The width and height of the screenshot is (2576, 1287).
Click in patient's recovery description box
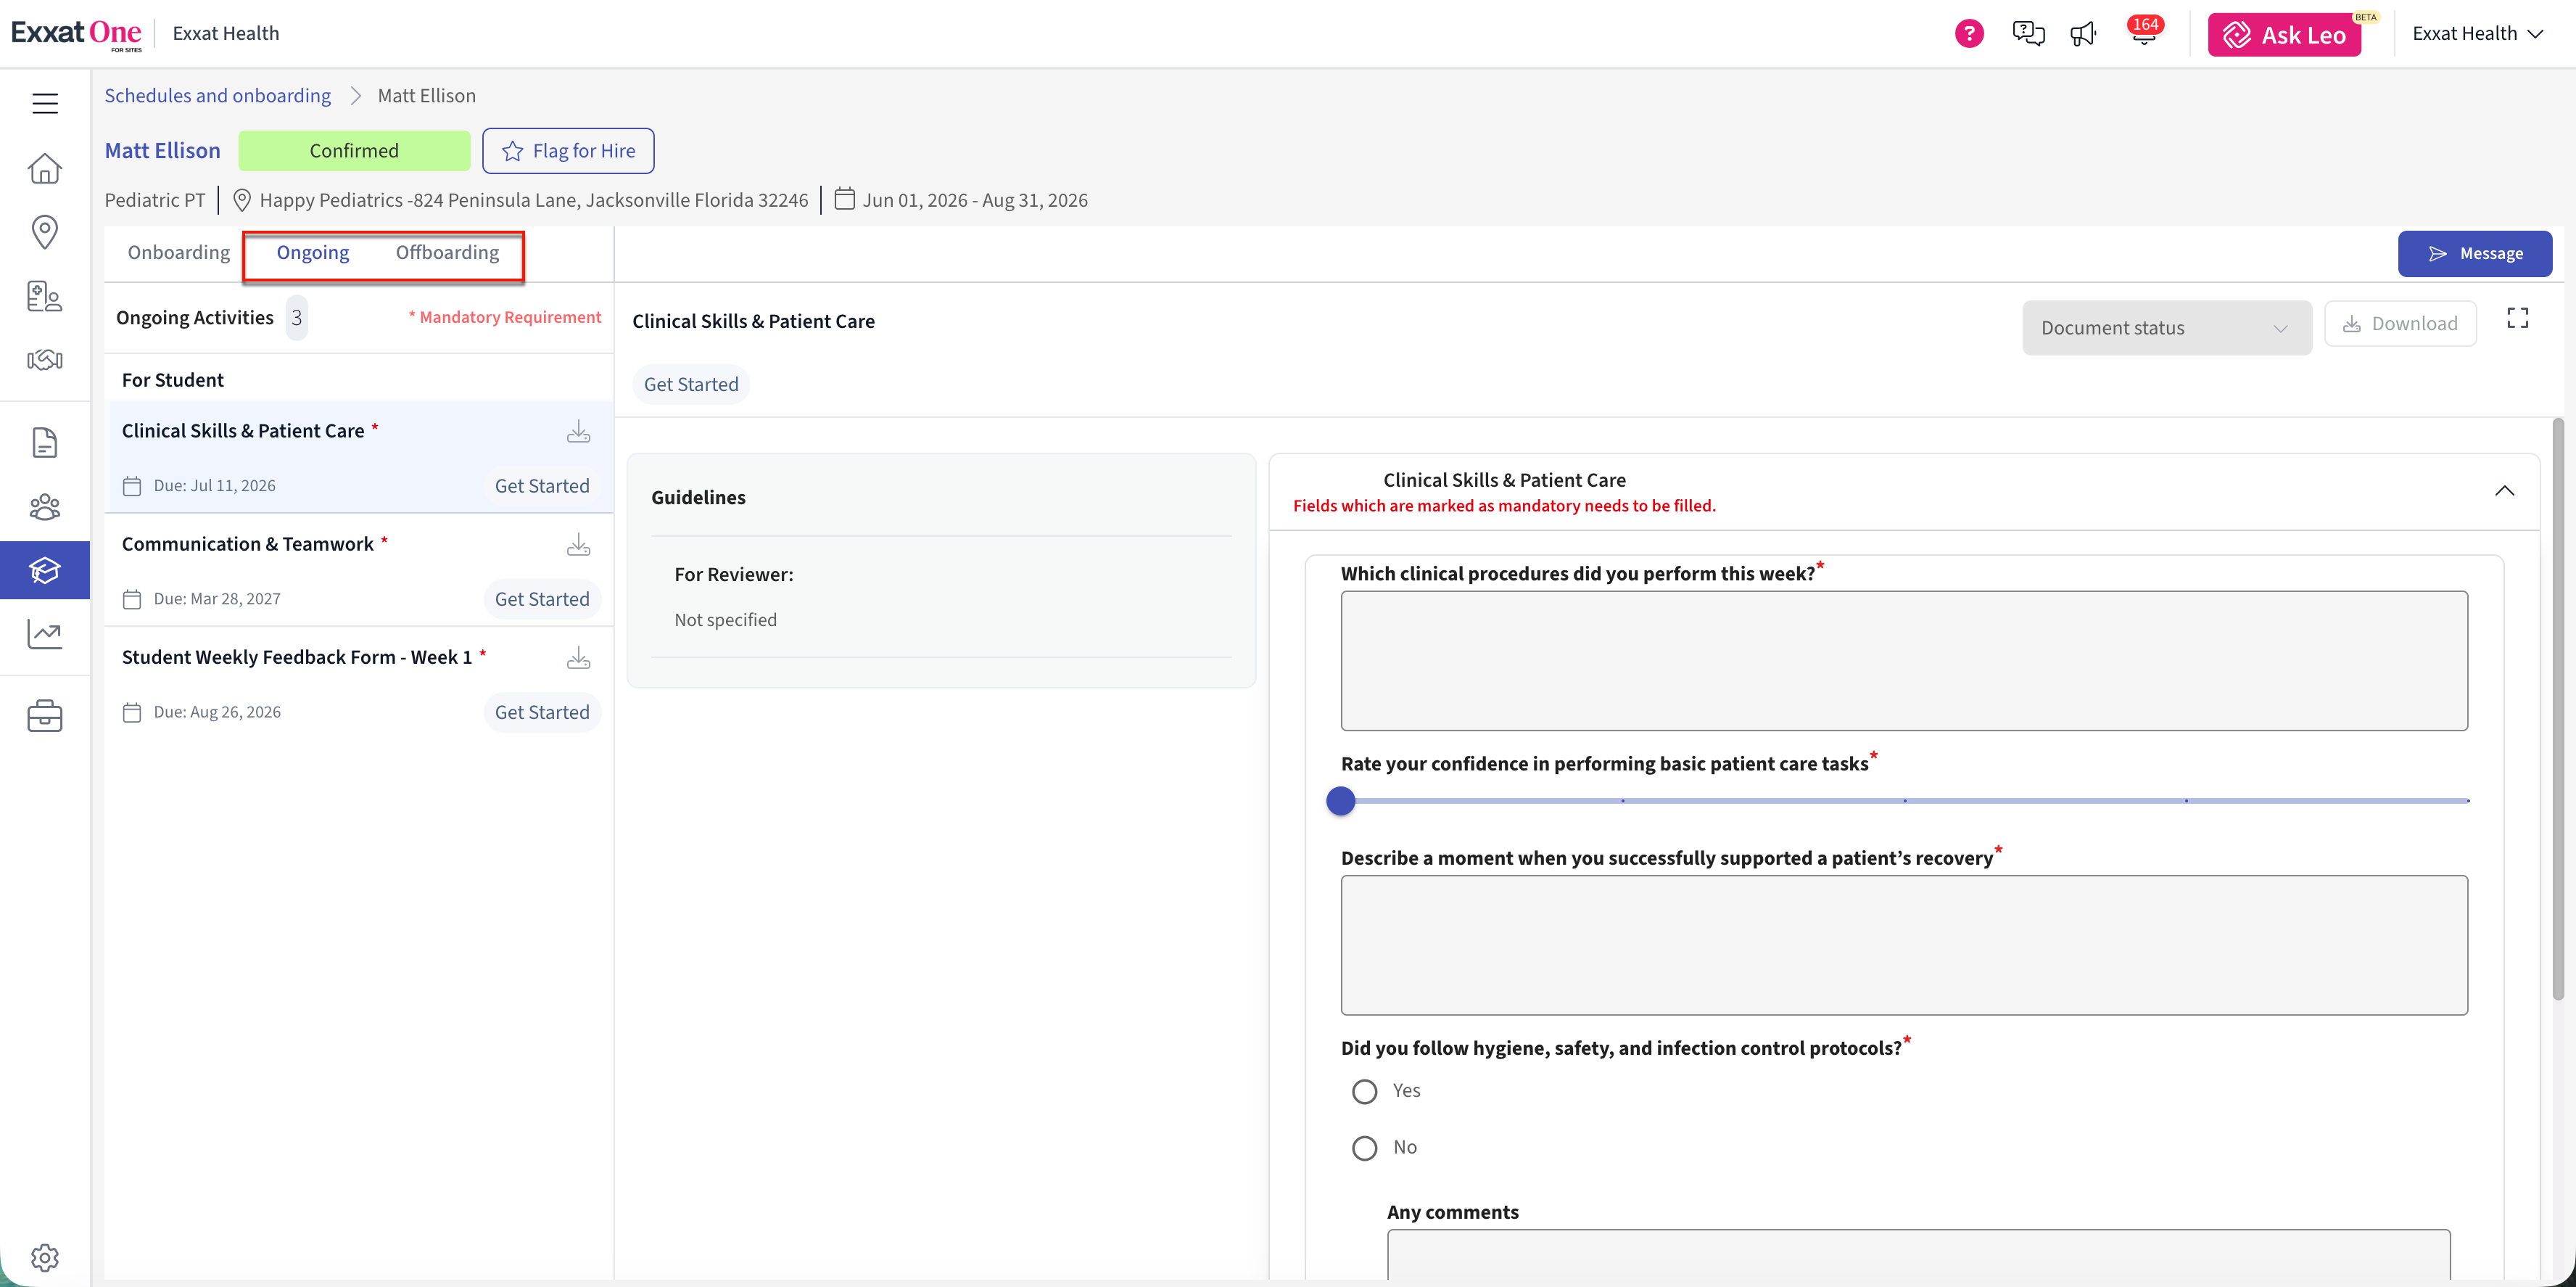coord(1904,946)
